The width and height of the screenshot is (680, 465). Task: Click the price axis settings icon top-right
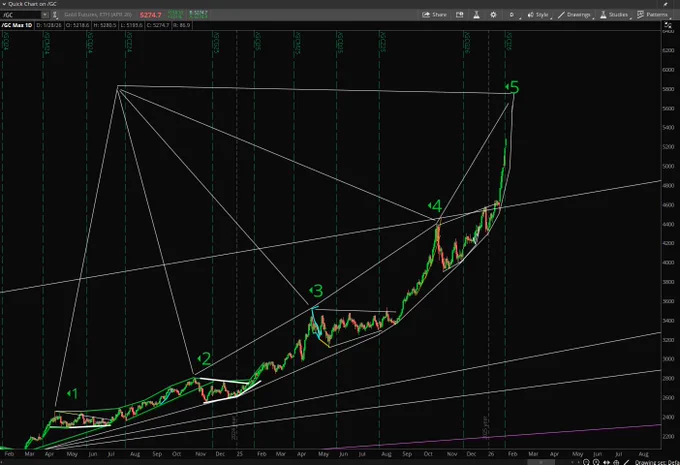668,25
